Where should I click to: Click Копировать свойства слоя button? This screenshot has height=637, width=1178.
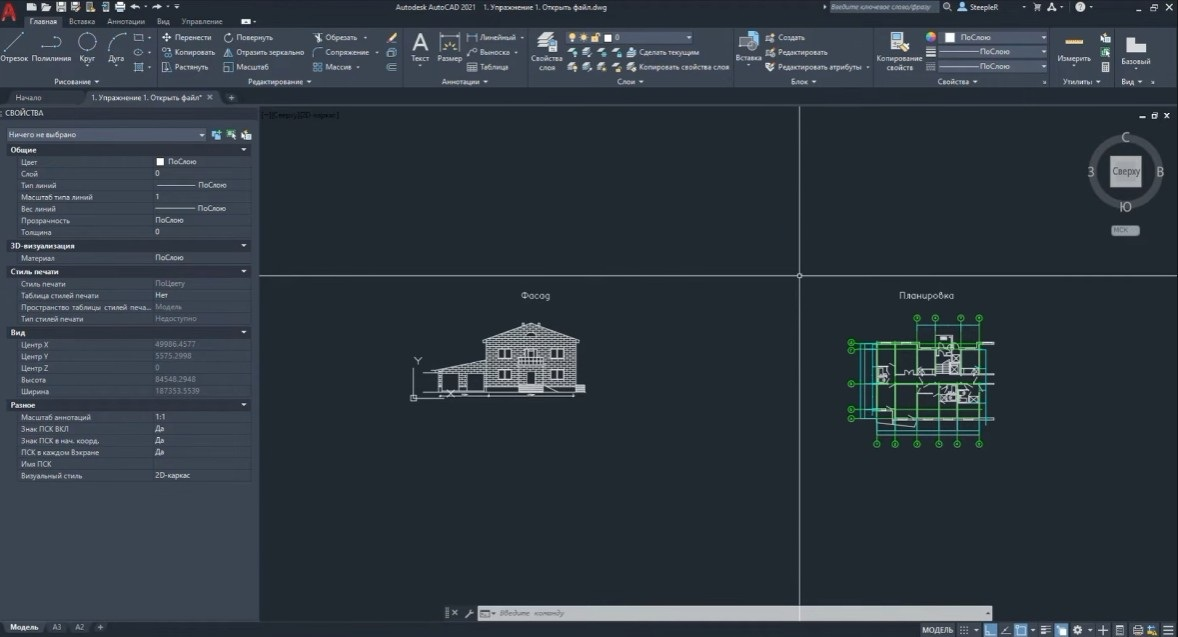pos(678,67)
